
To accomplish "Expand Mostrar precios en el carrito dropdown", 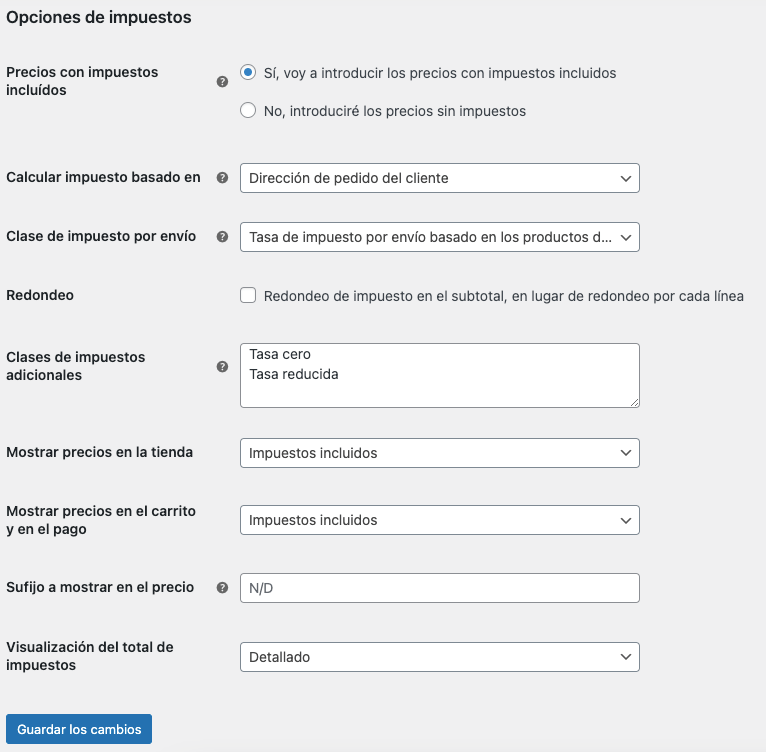I will (x=440, y=520).
